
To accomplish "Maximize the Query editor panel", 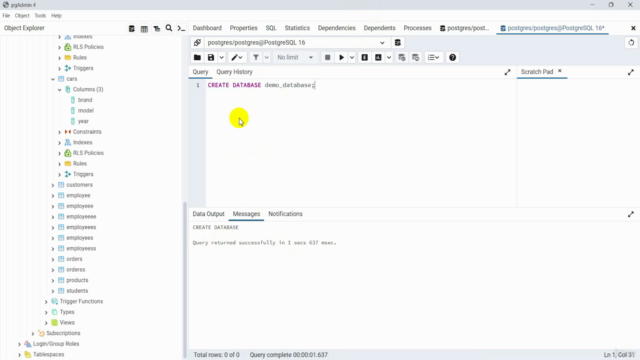I will (507, 72).
